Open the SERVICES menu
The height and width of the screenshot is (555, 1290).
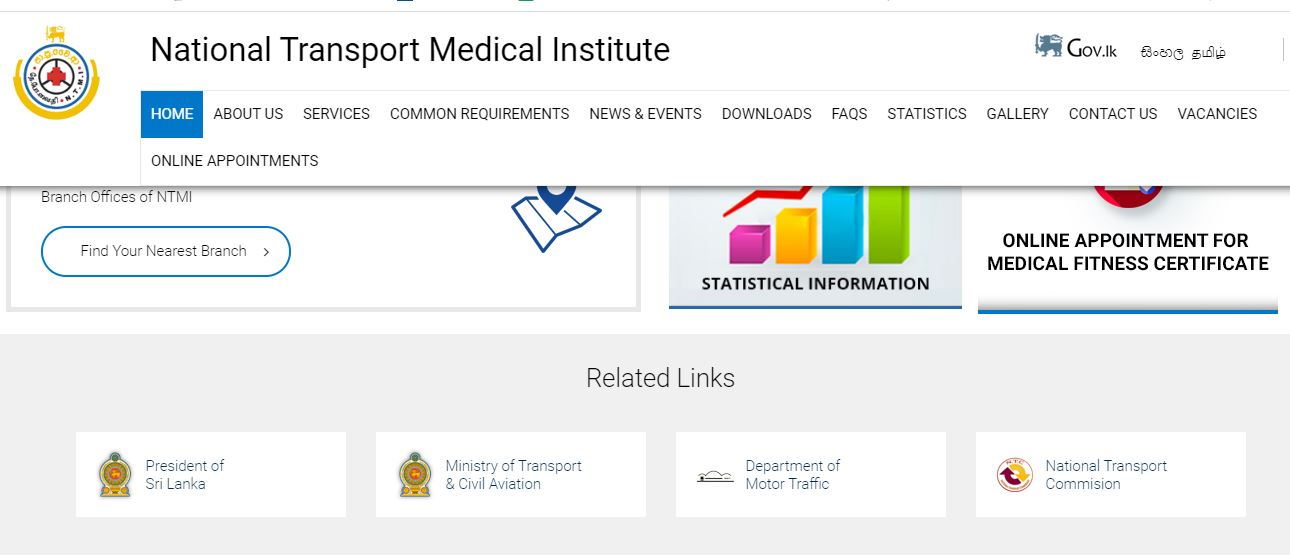337,114
